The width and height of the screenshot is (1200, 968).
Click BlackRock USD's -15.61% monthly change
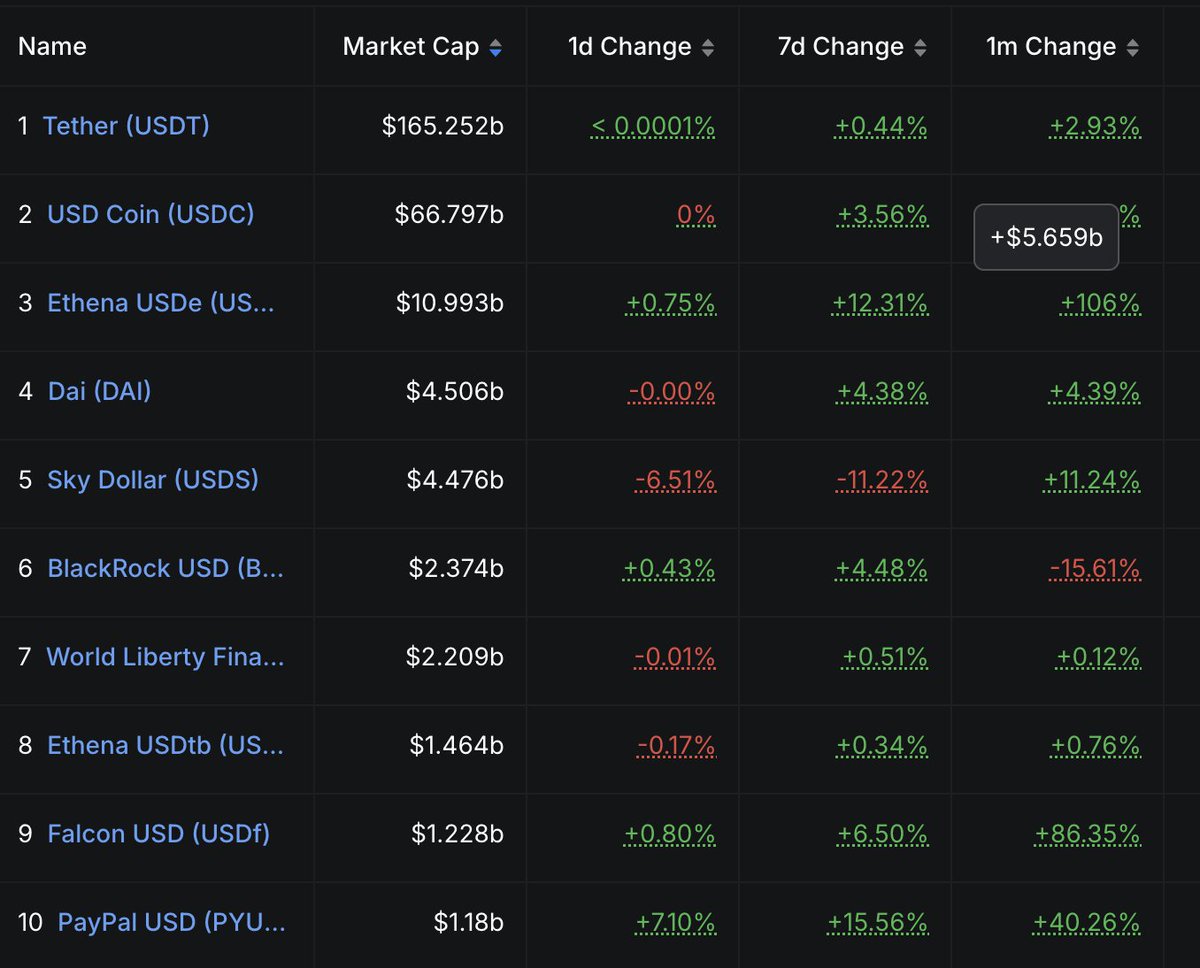tap(1094, 569)
